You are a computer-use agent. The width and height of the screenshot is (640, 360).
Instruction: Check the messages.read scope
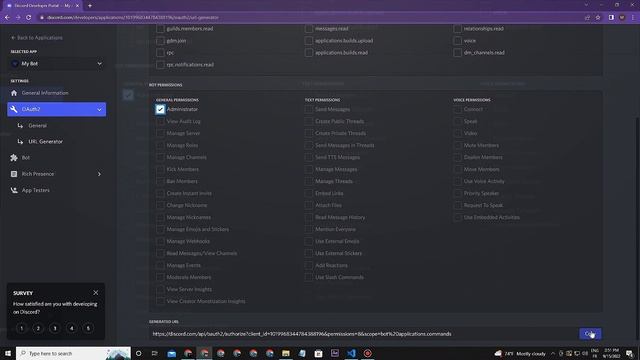[309, 29]
